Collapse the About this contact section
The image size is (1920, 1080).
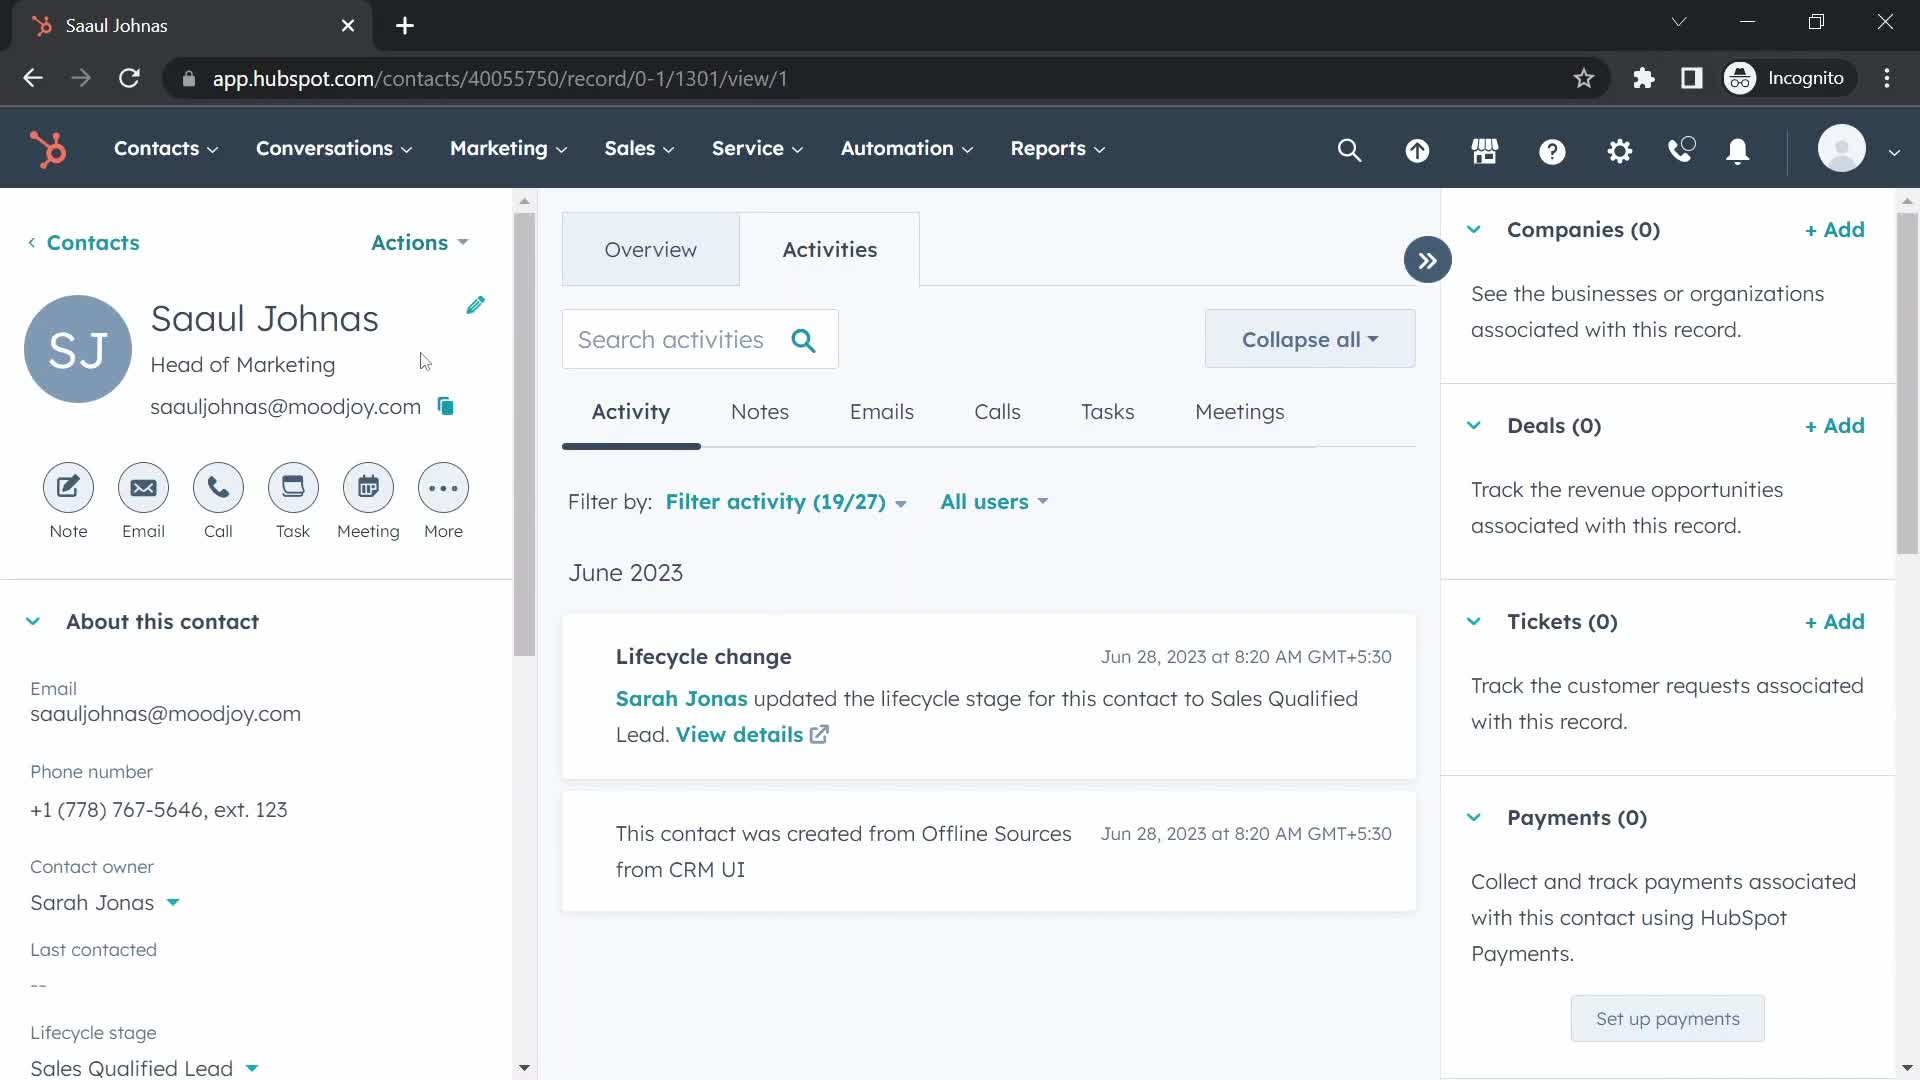(x=33, y=620)
